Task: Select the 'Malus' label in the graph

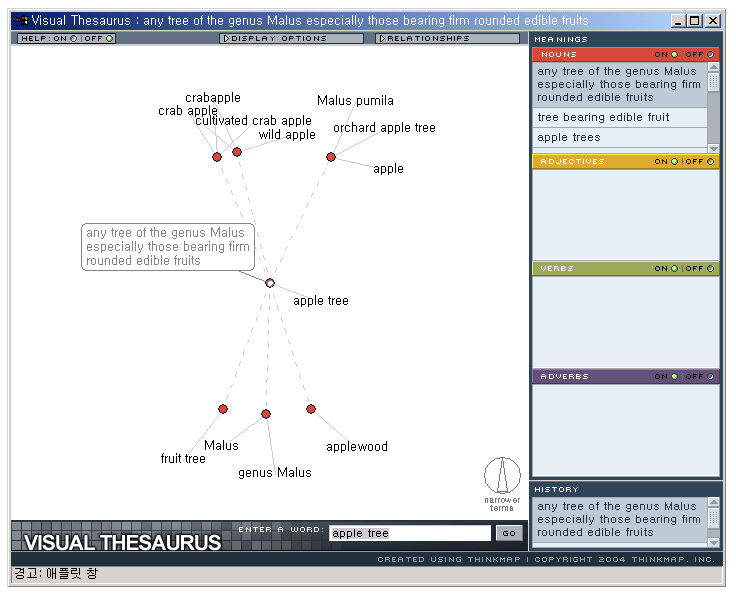Action: (221, 445)
